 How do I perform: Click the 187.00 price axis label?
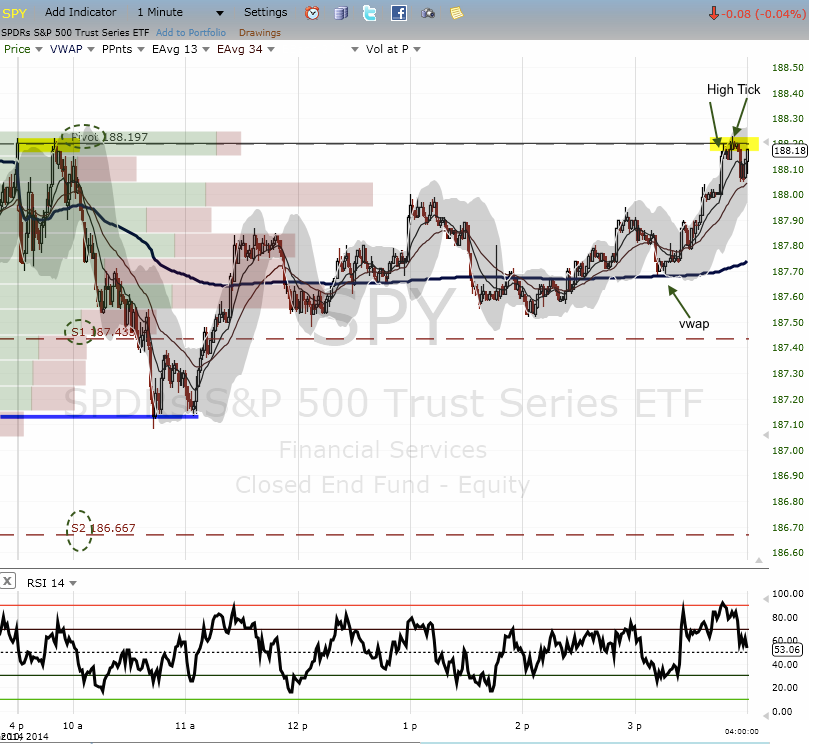point(788,451)
